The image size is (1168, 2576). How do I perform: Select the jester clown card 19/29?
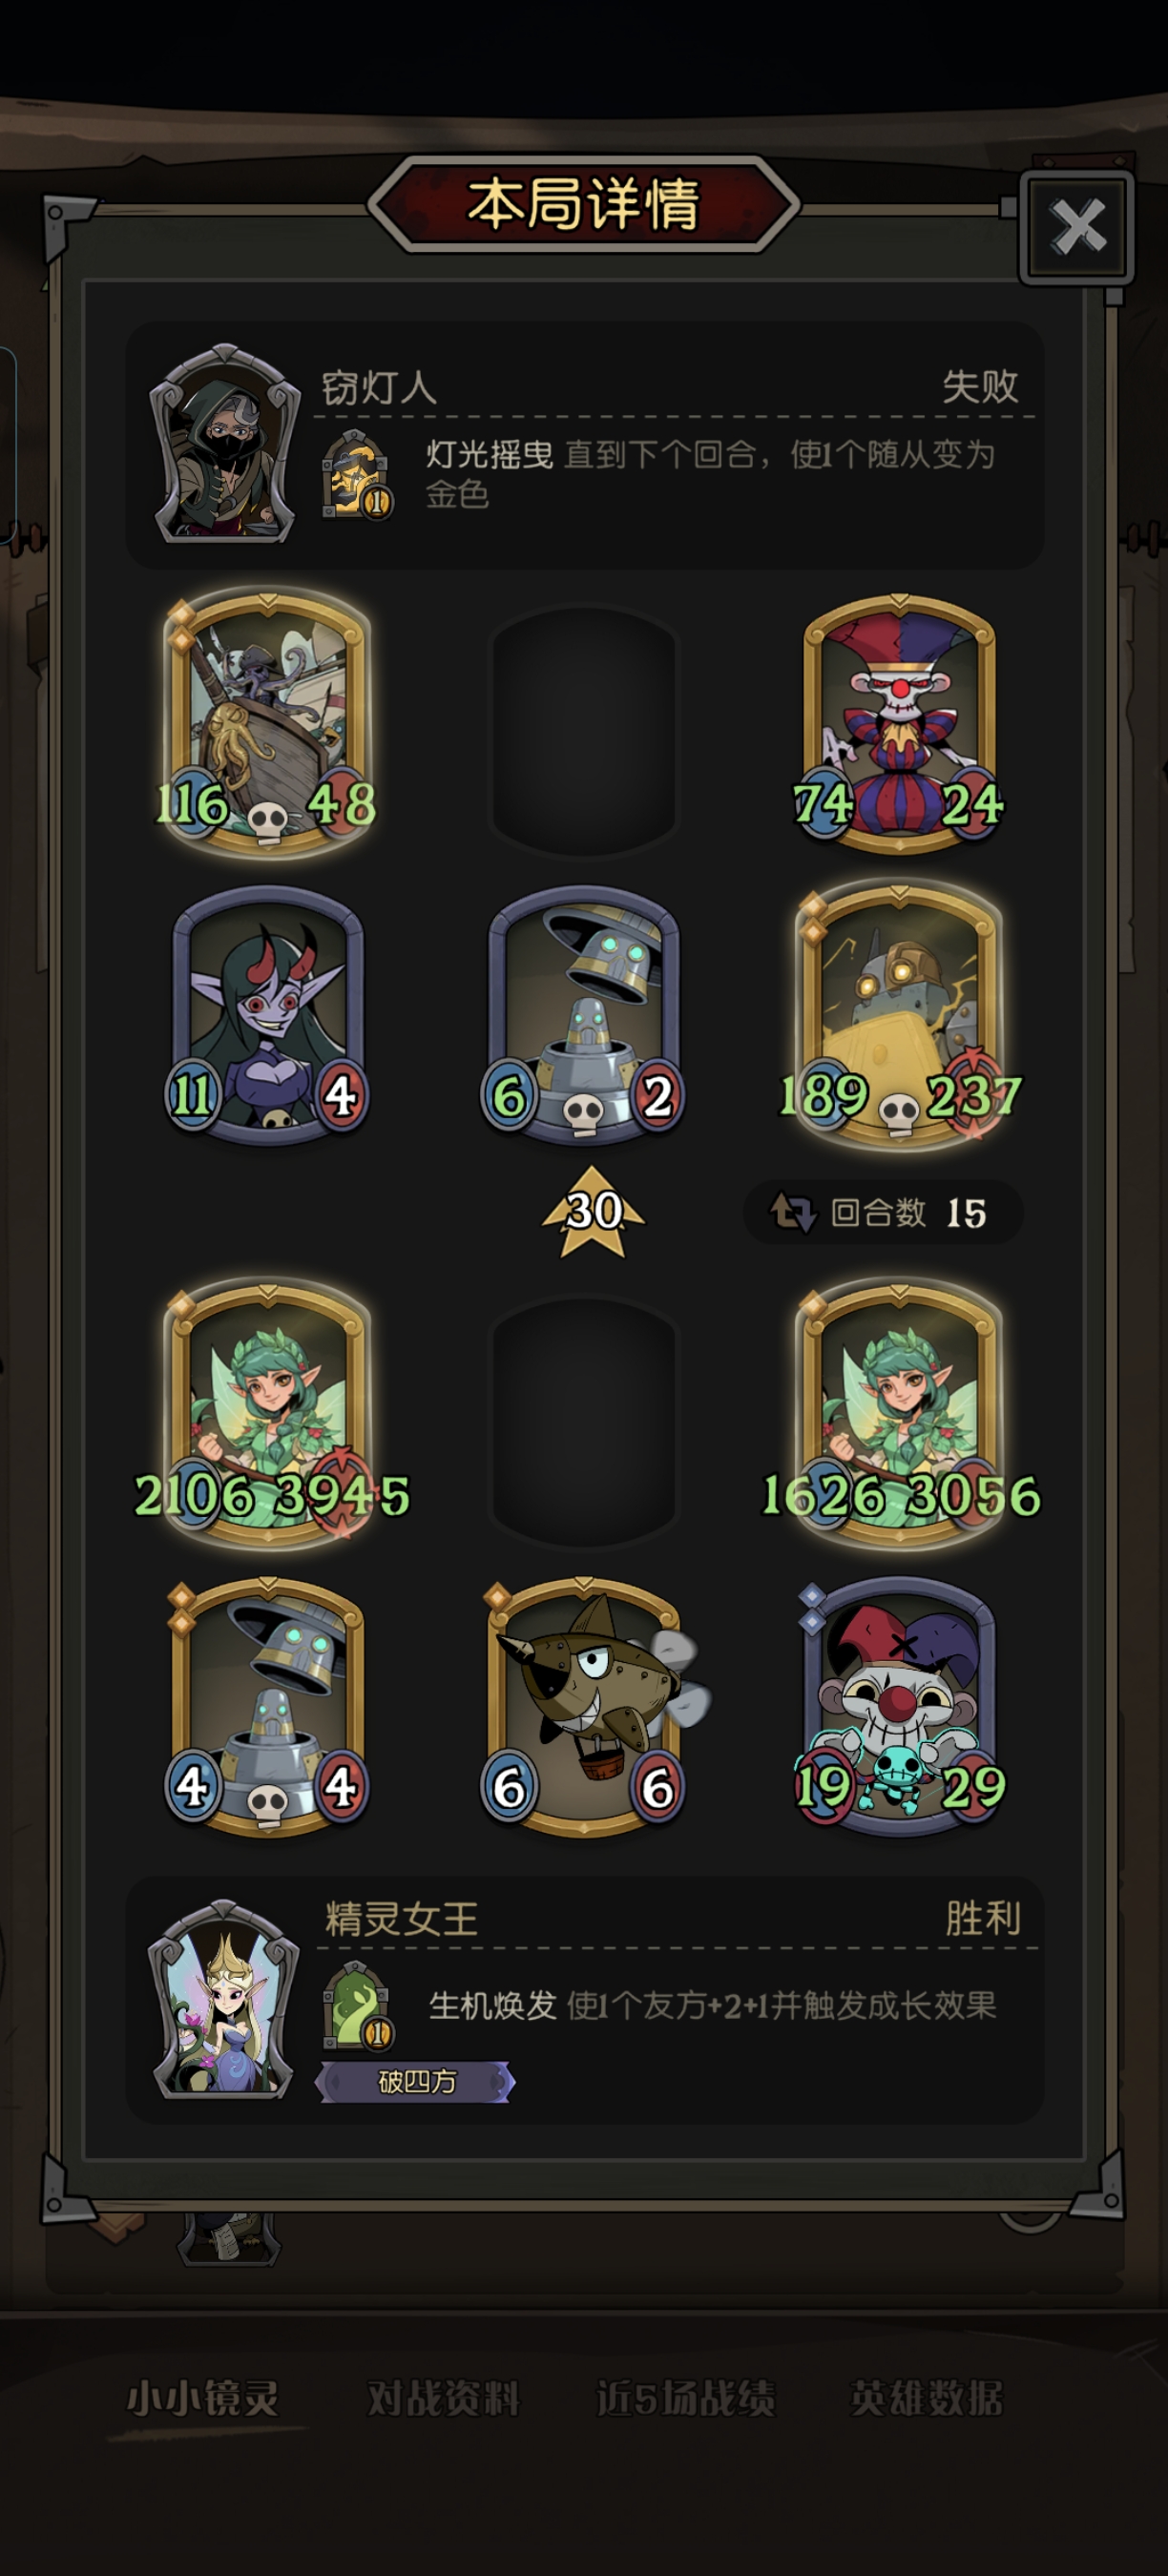pyautogui.click(x=899, y=1706)
